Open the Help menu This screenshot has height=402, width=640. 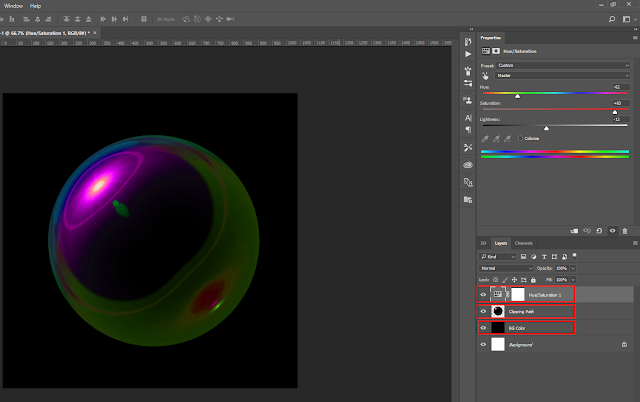pos(35,6)
